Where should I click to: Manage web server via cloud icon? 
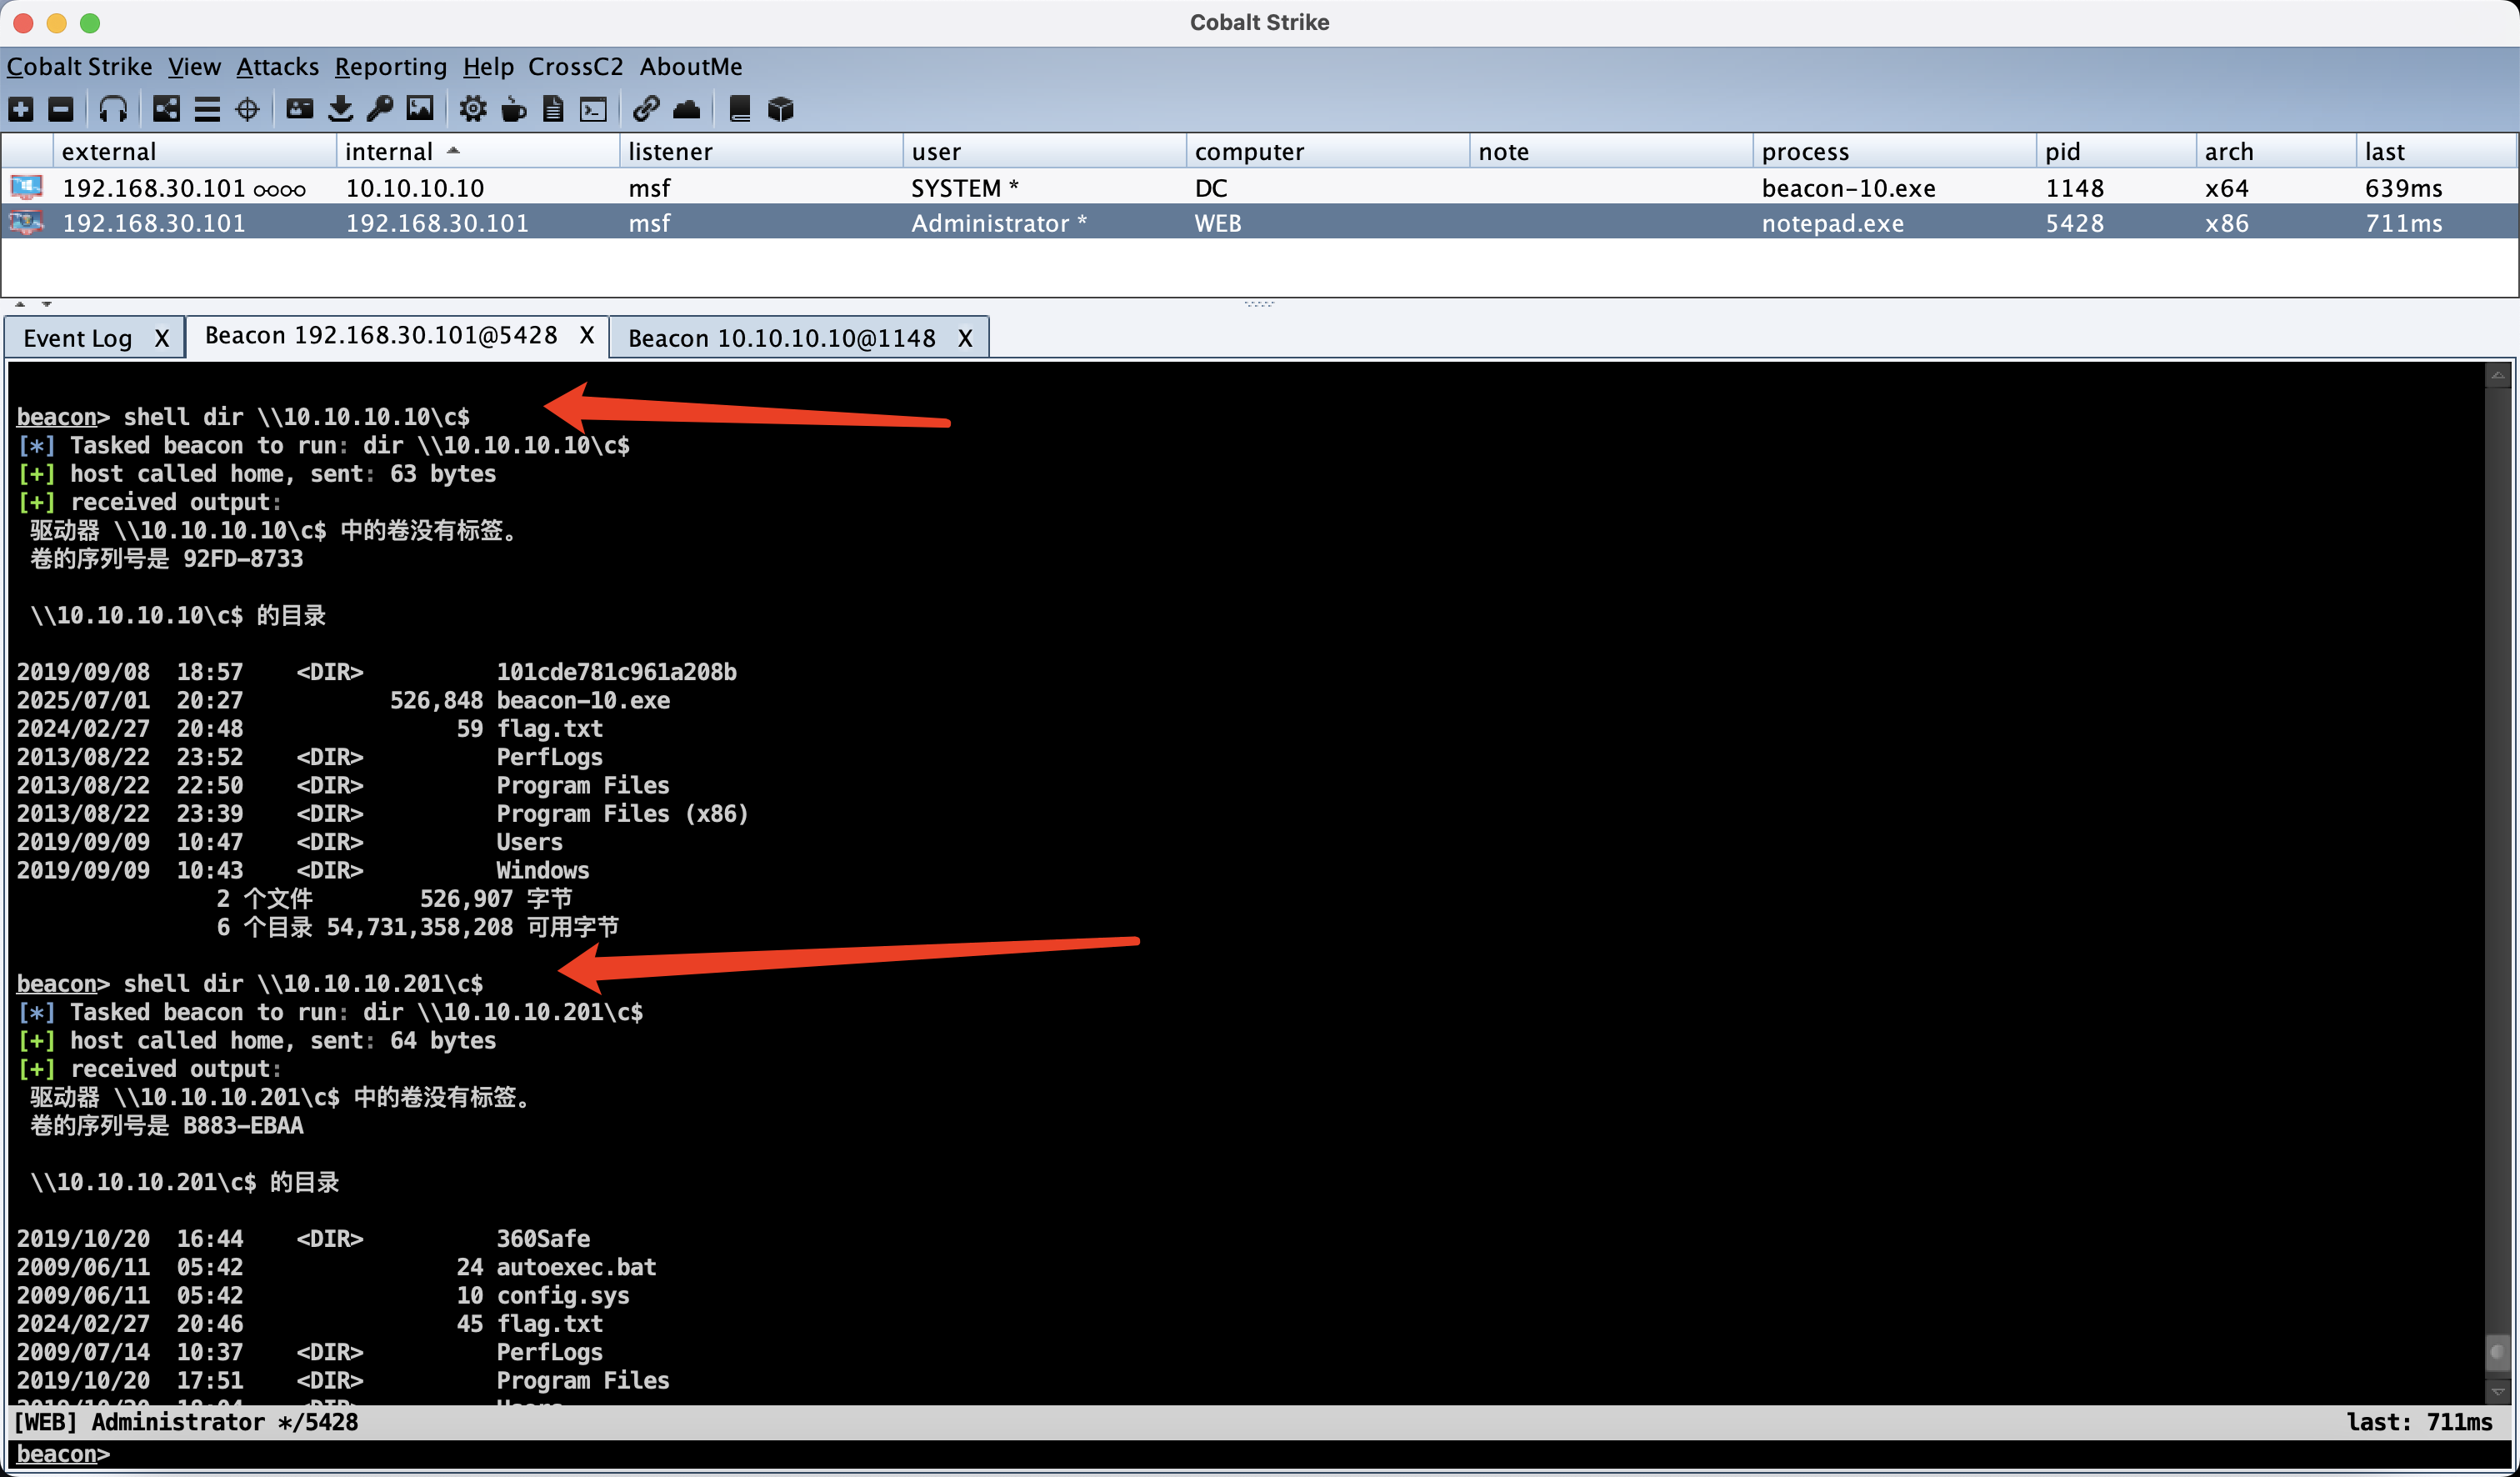(687, 109)
